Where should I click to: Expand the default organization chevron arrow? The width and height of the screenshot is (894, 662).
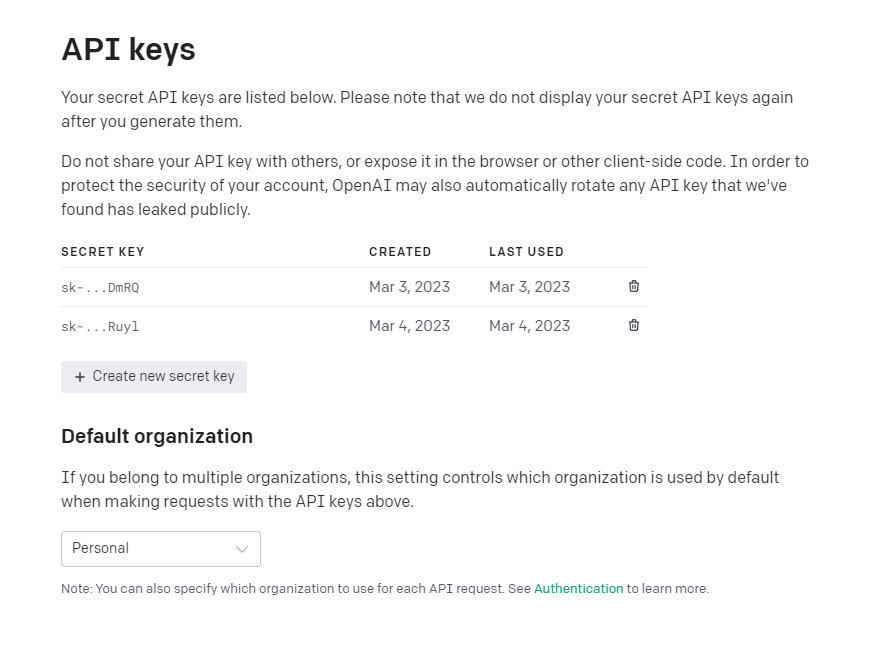tap(242, 549)
